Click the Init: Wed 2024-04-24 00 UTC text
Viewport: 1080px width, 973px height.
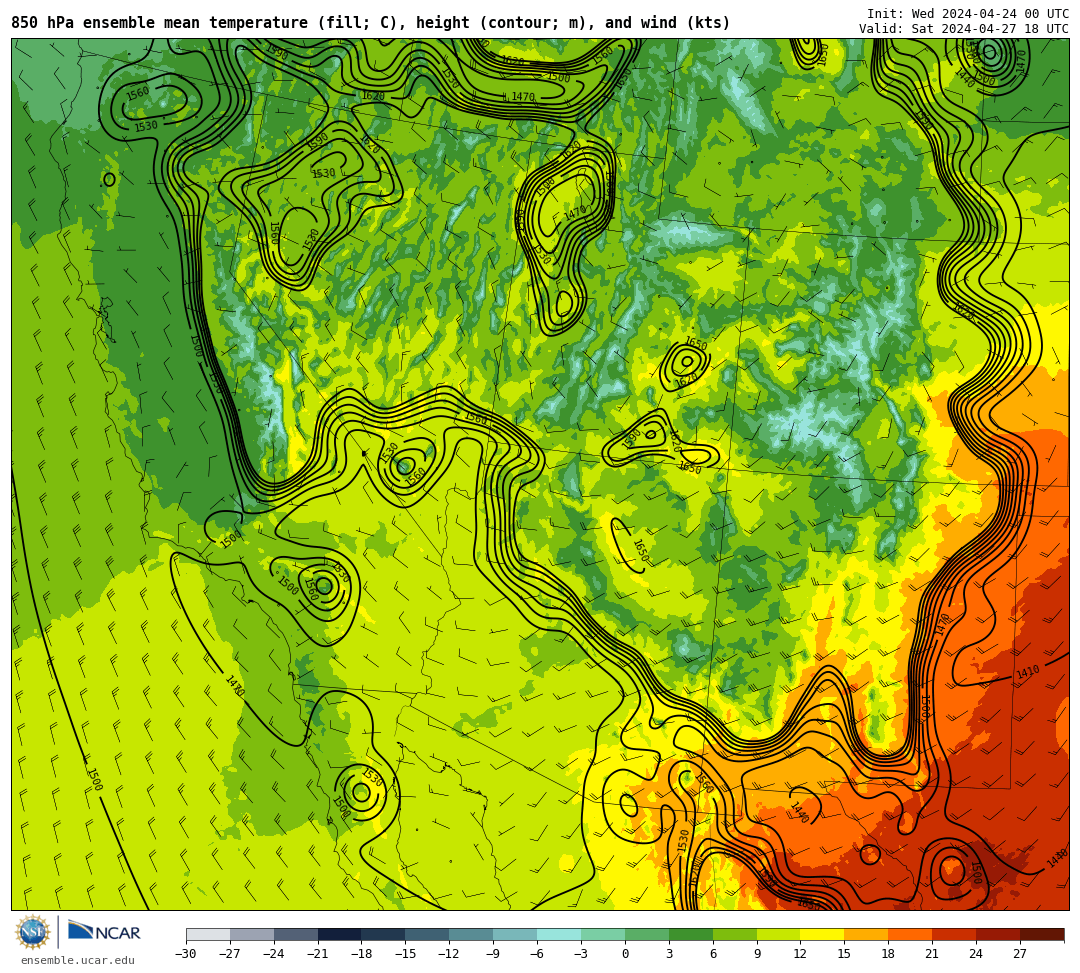(967, 14)
